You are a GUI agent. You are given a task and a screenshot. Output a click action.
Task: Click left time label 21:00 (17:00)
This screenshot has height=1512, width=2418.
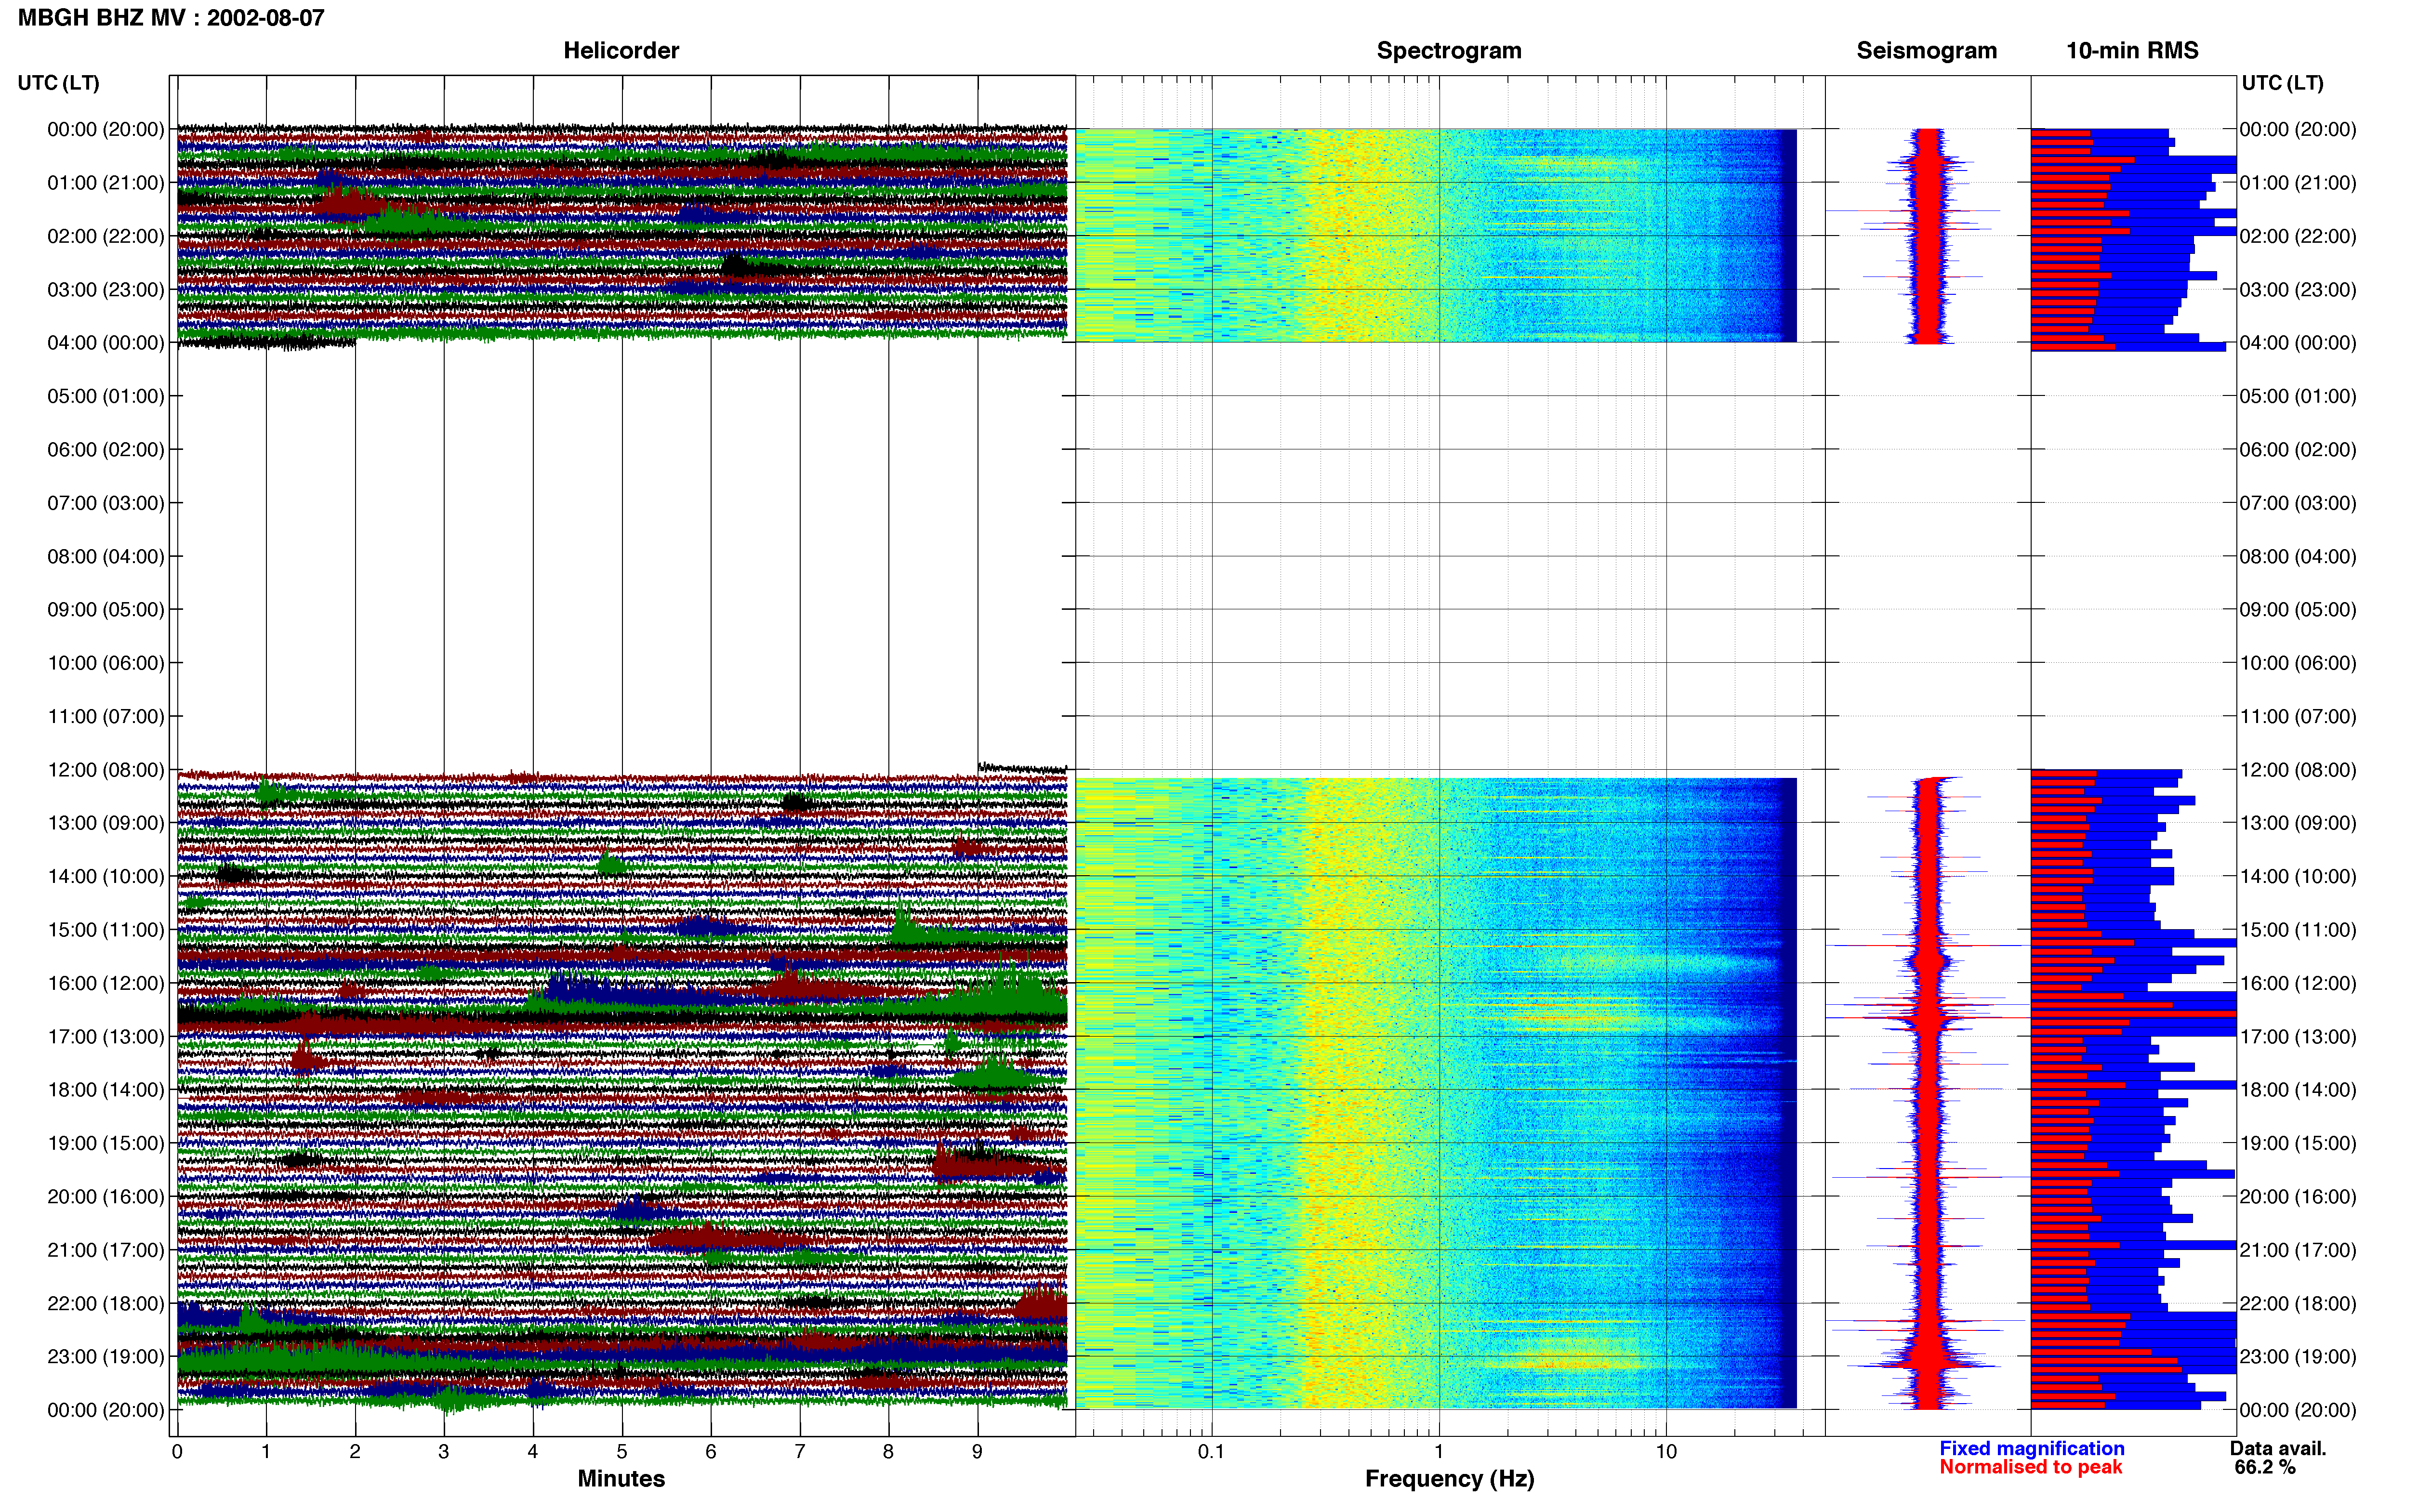[106, 1250]
